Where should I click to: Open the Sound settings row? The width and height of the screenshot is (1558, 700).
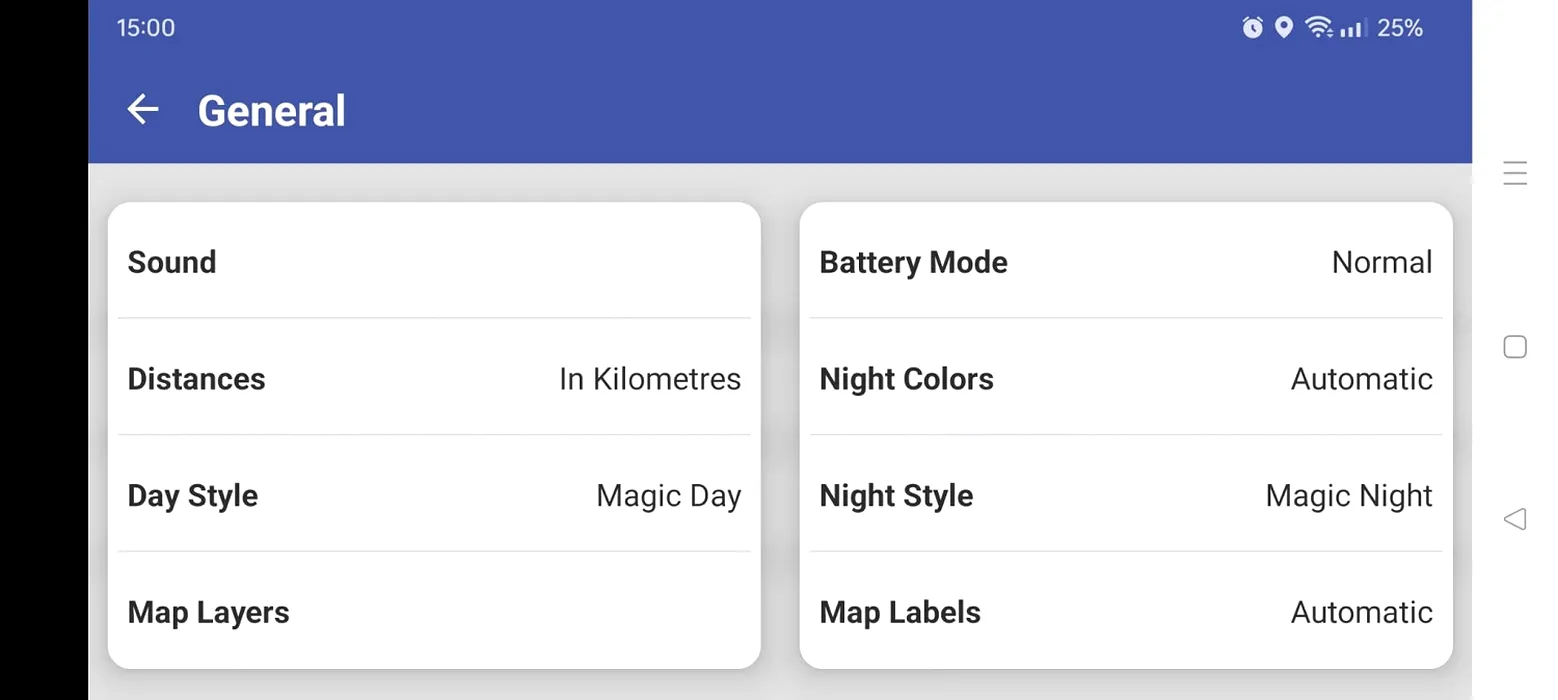click(434, 262)
